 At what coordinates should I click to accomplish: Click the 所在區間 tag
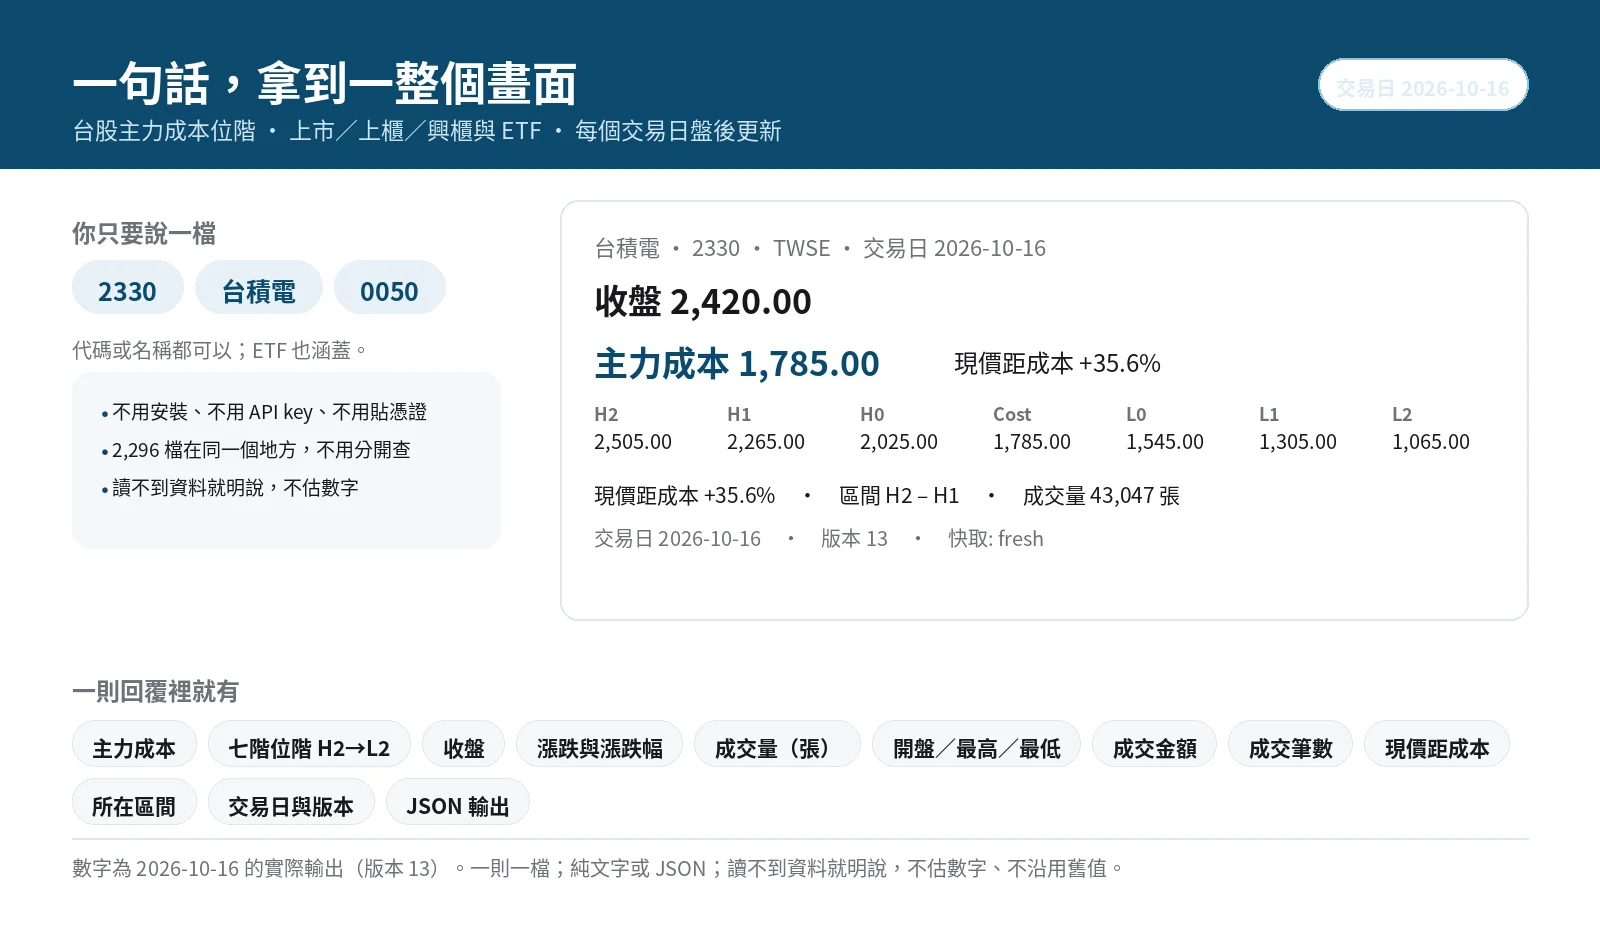tap(134, 802)
